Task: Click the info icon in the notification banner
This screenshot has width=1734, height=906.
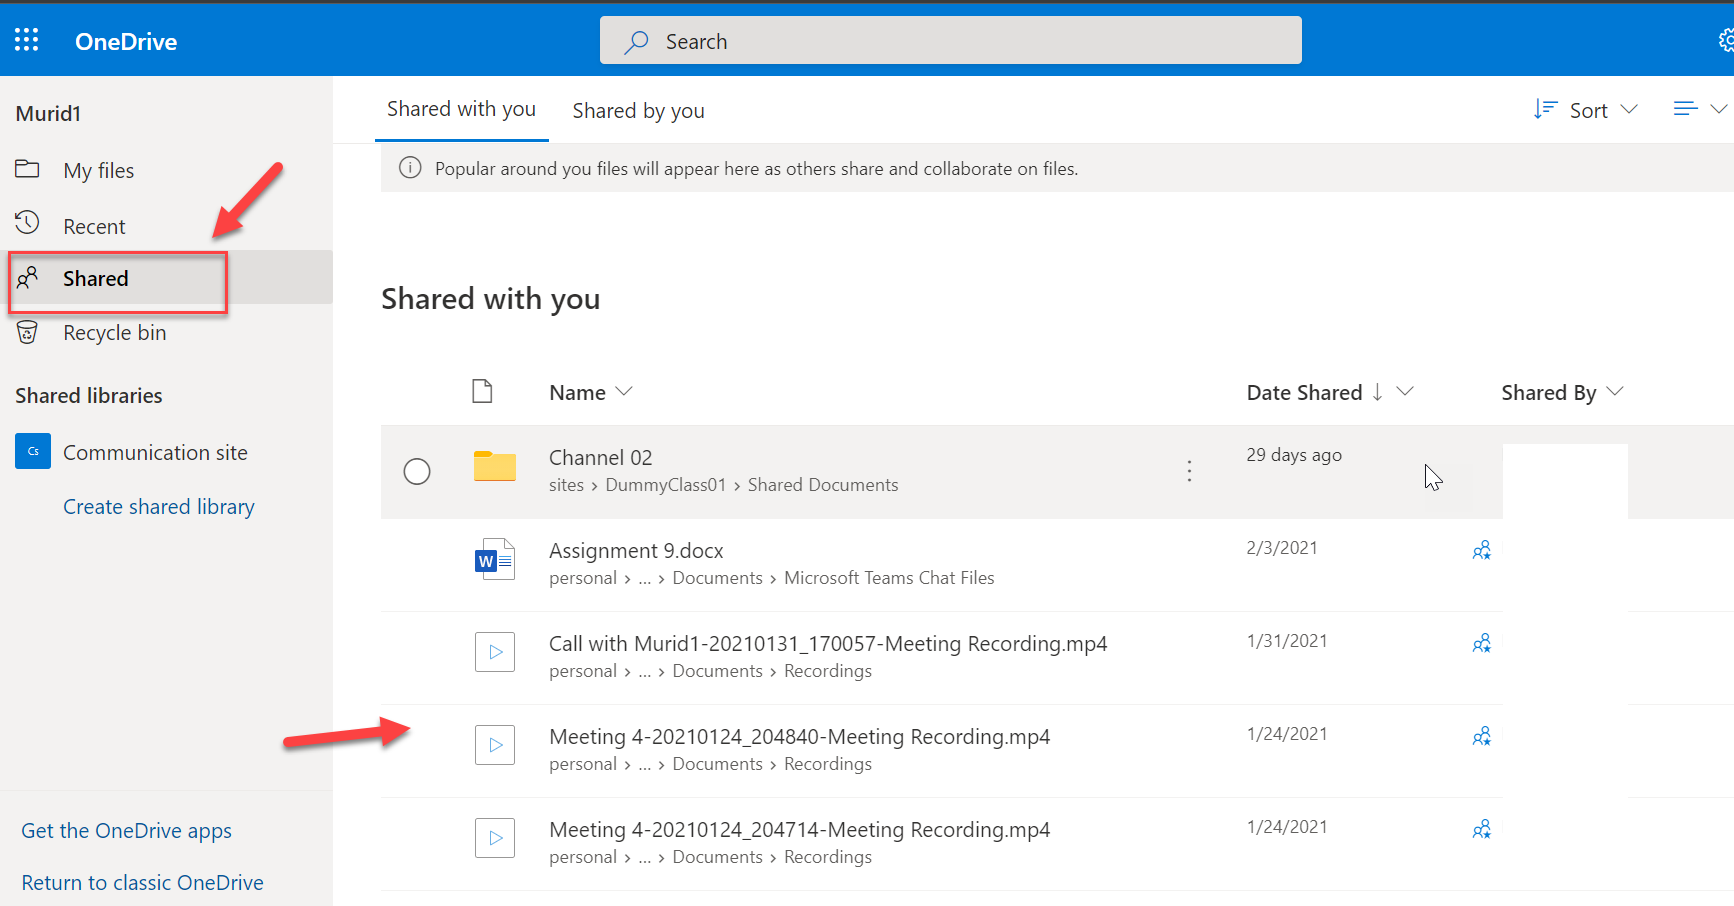Action: 410,168
